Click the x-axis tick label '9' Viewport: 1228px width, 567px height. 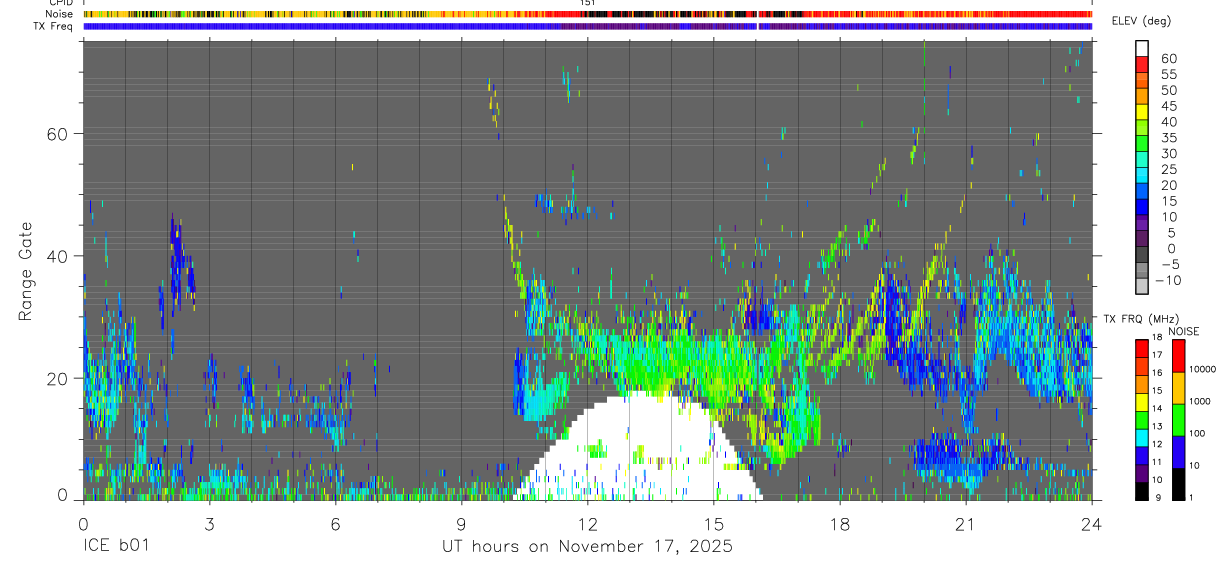[x=461, y=524]
